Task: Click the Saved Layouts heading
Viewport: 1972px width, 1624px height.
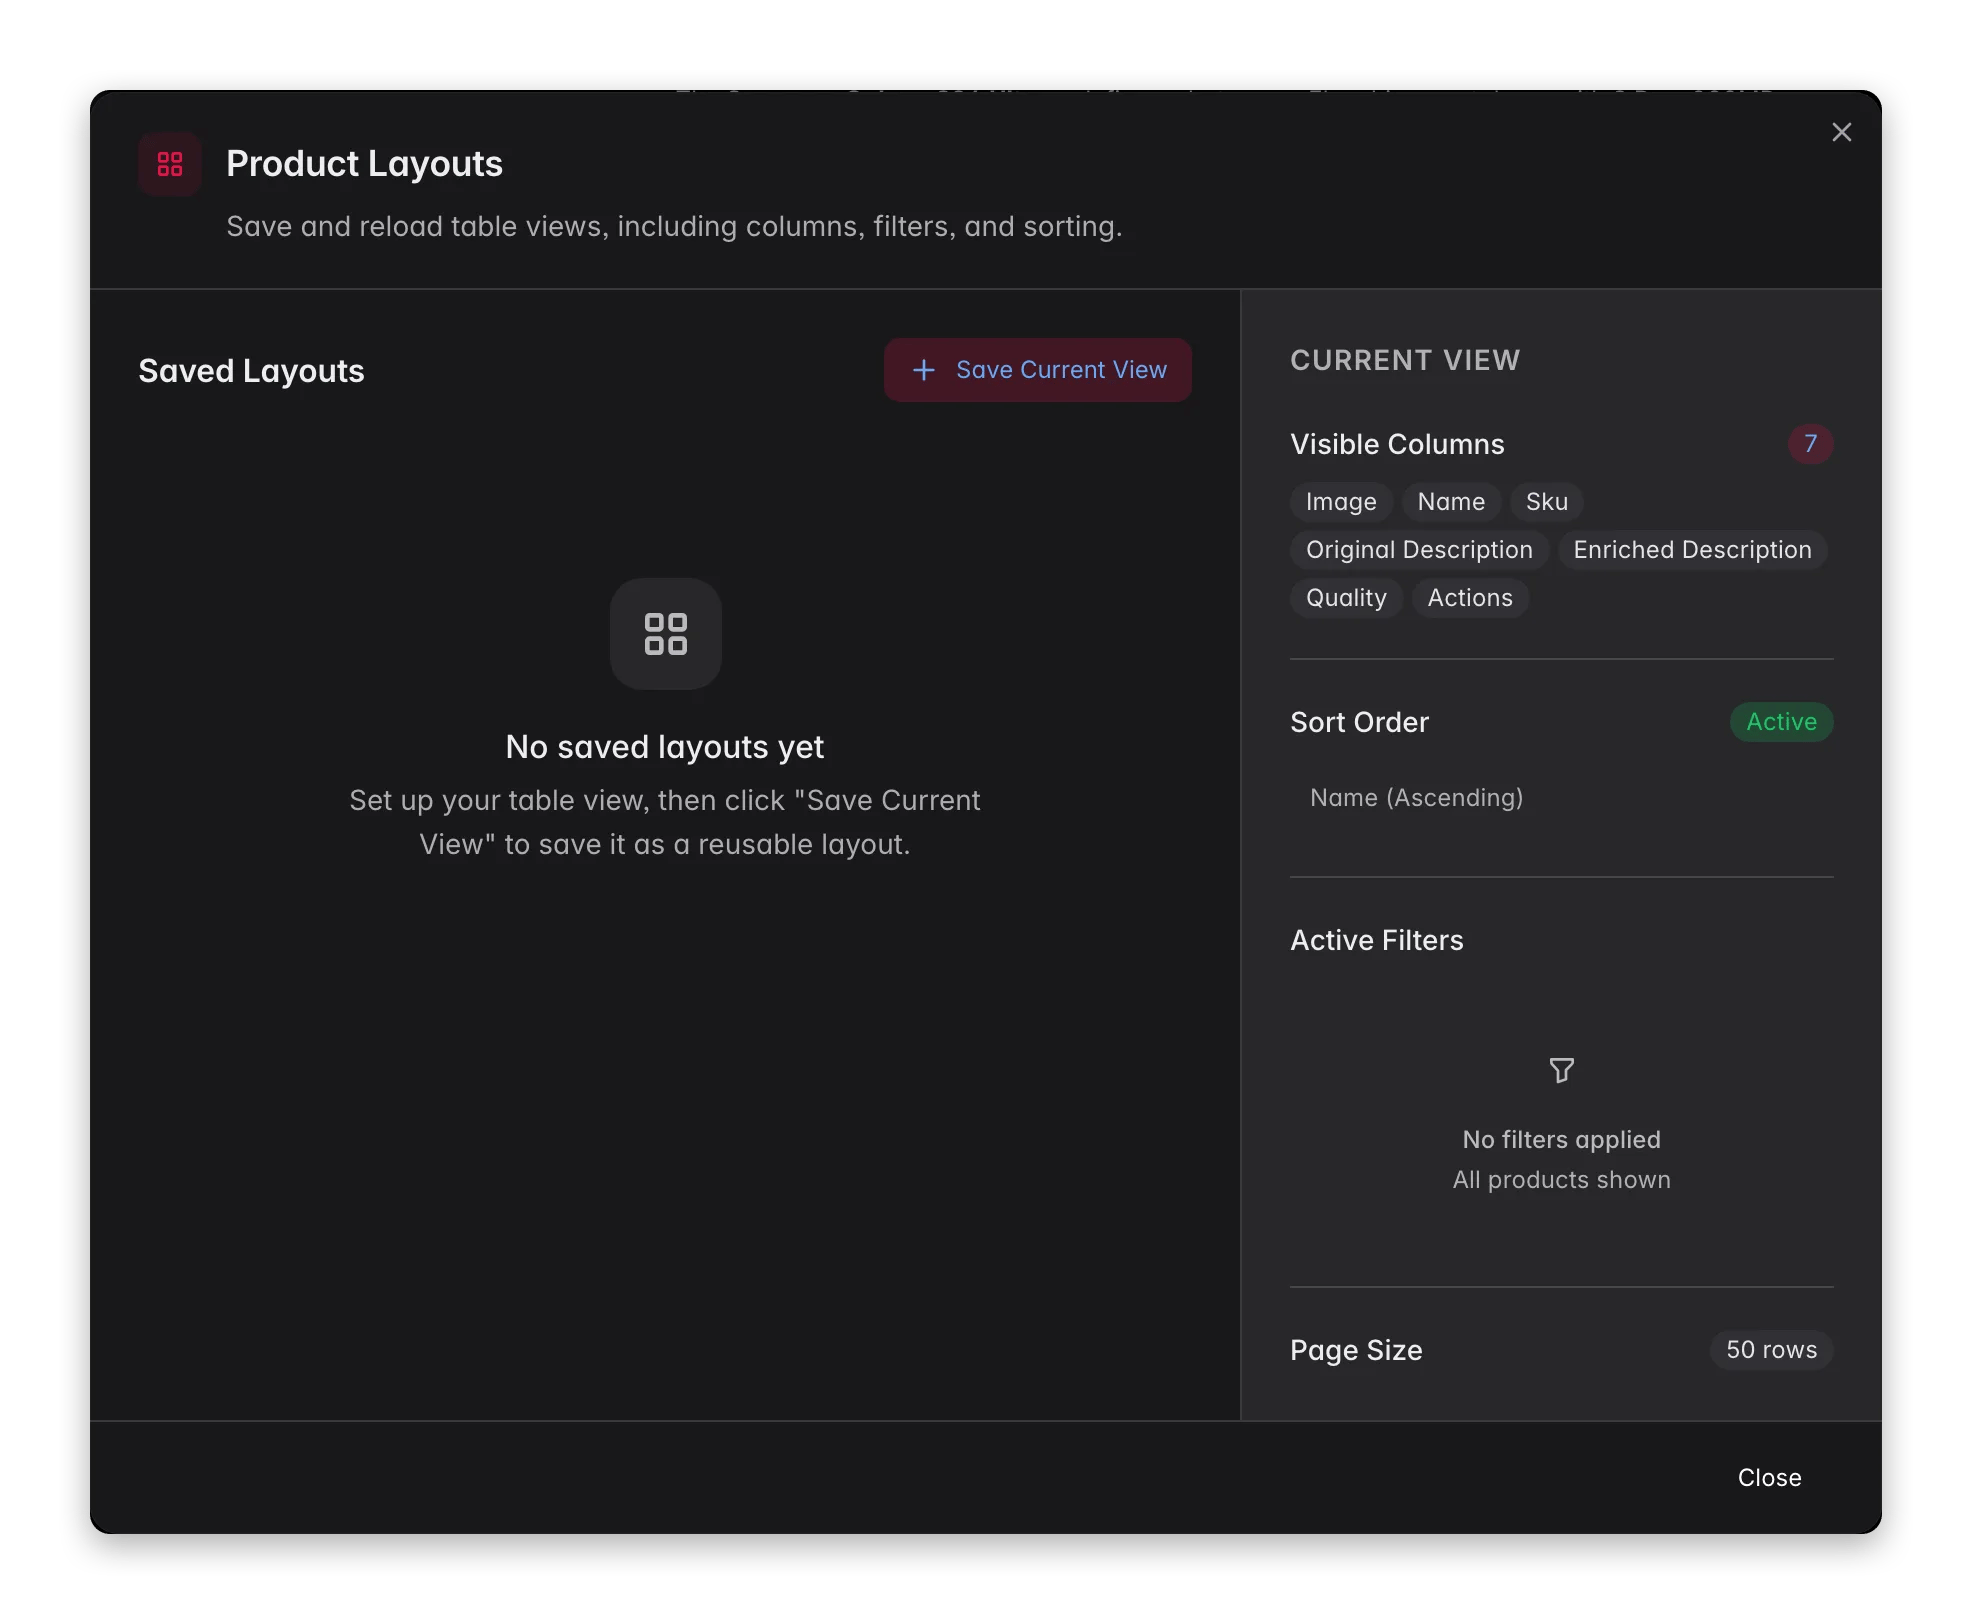Action: coord(251,371)
